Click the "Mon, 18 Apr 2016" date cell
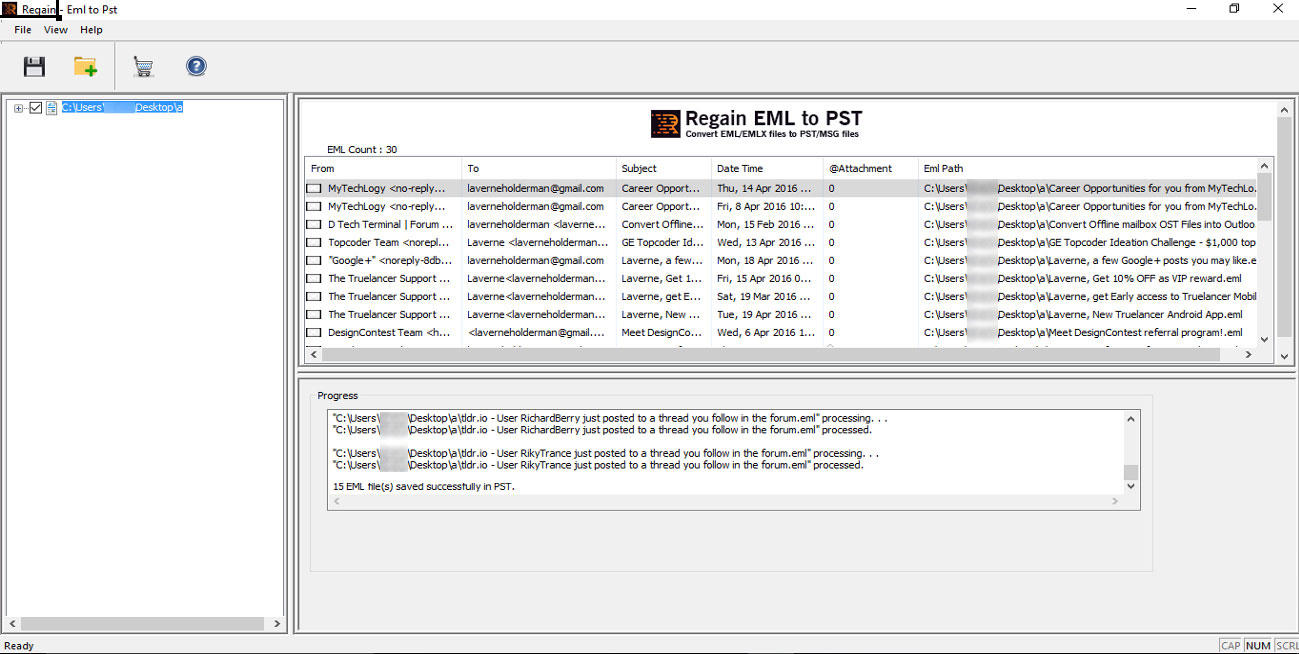Viewport: 1299px width, 654px height. (x=765, y=260)
